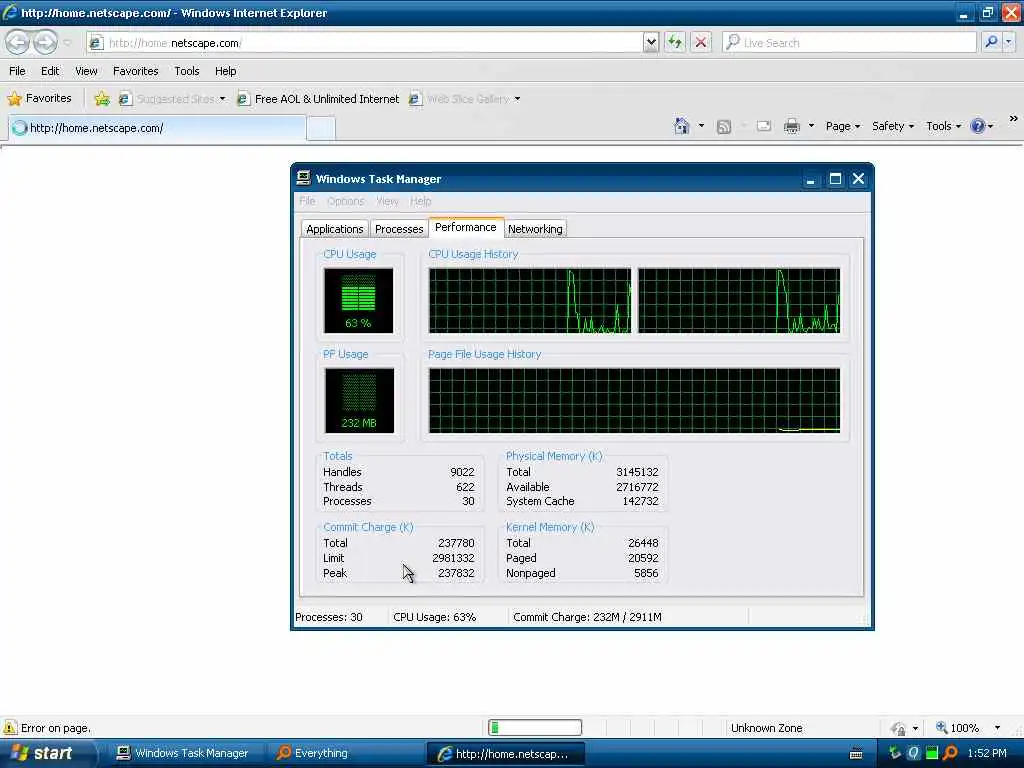Image resolution: width=1024 pixels, height=768 pixels.
Task: Click the popup blocker status bar icon
Action: 899,728
